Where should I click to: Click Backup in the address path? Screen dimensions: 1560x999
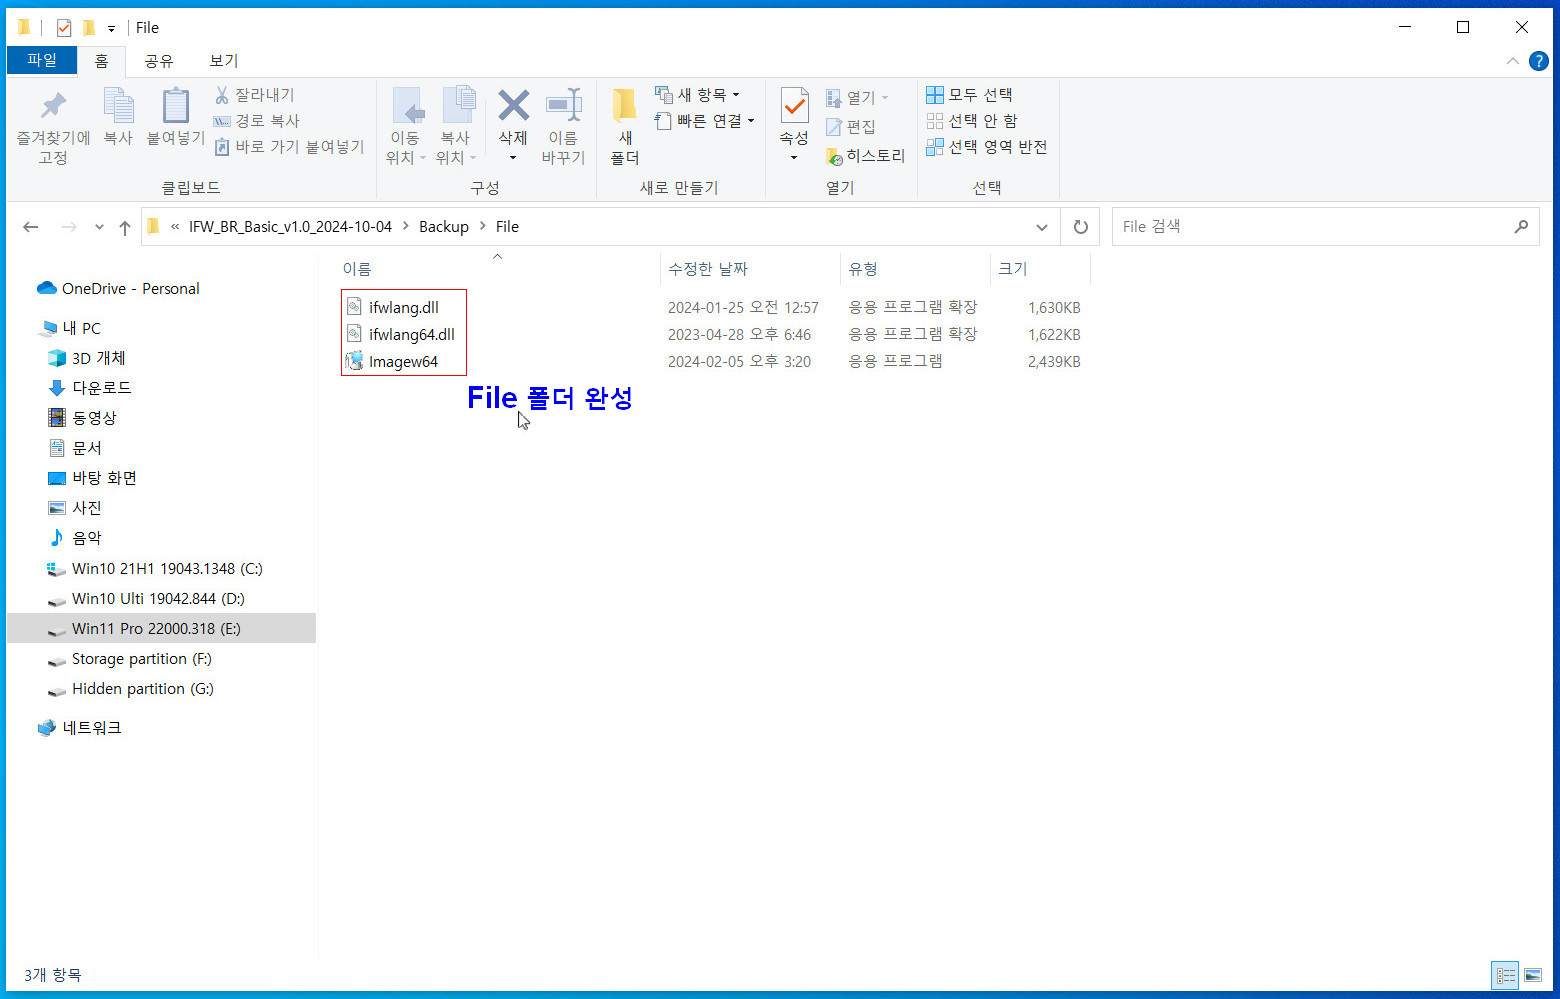(x=444, y=227)
